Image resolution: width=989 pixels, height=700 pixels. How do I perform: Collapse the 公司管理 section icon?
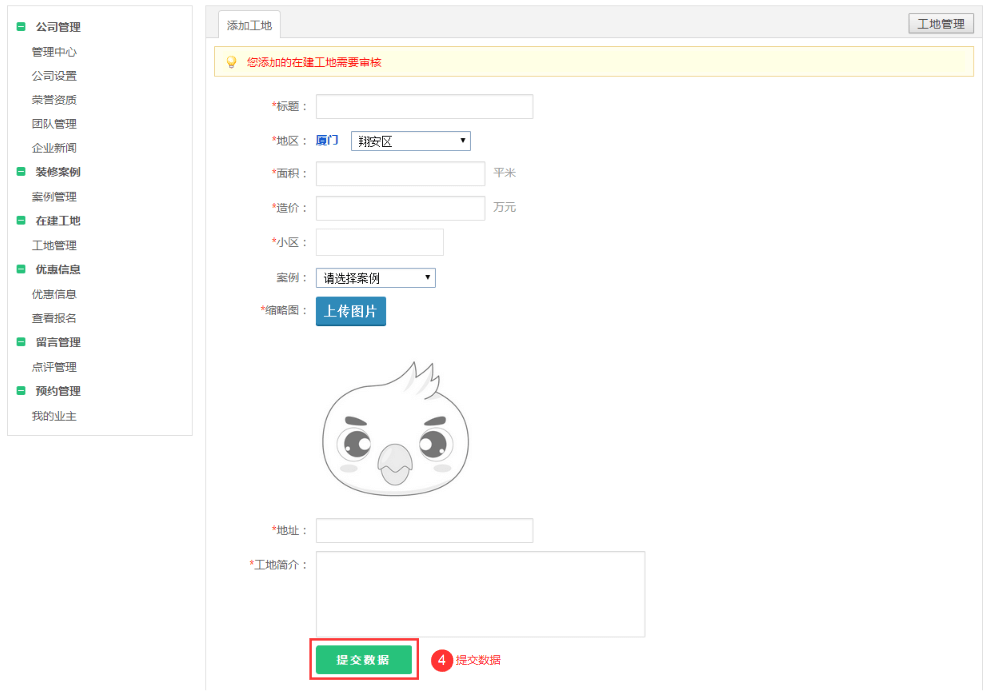pos(21,27)
